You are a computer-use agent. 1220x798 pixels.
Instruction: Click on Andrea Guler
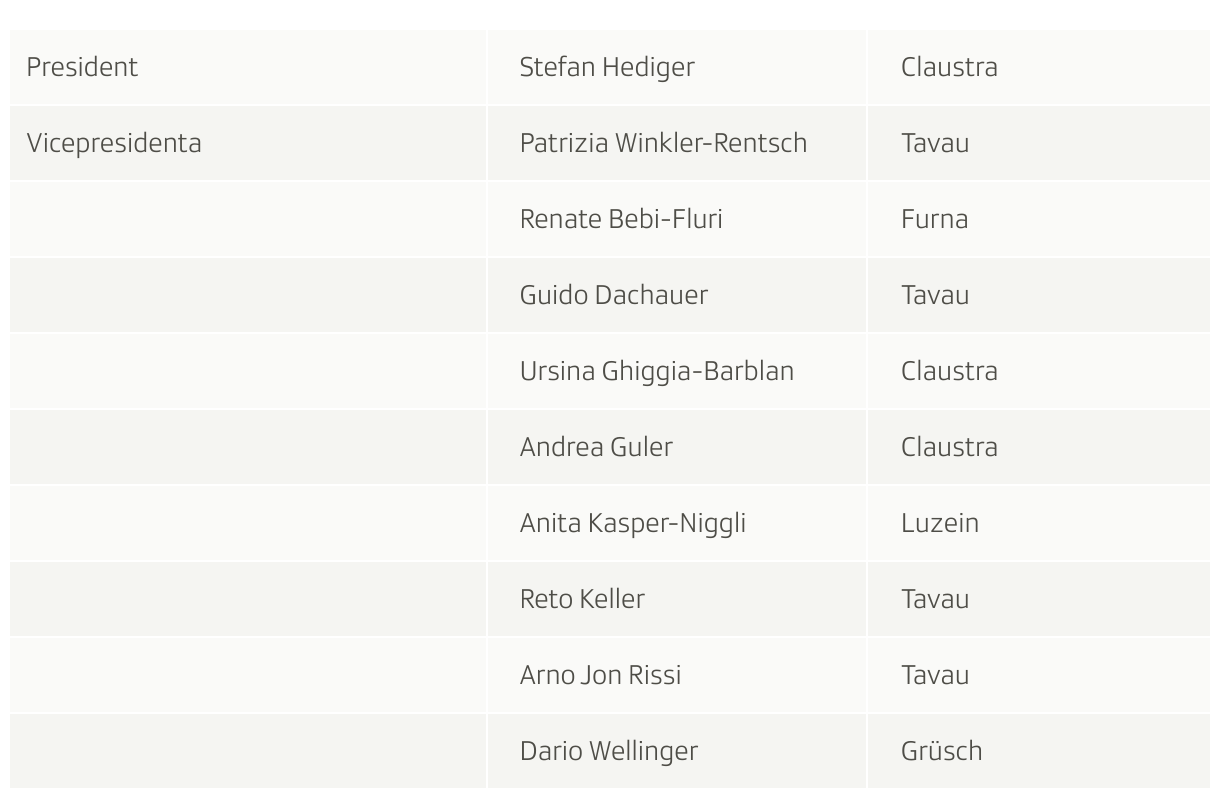click(x=596, y=447)
